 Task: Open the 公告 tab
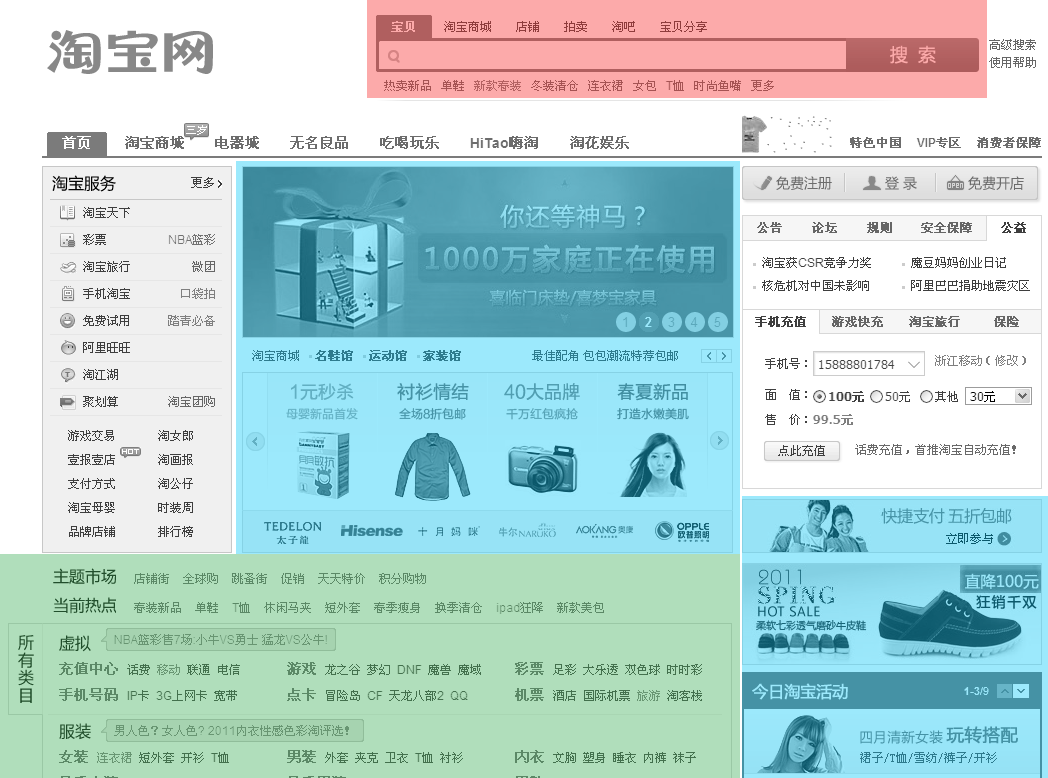[769, 228]
